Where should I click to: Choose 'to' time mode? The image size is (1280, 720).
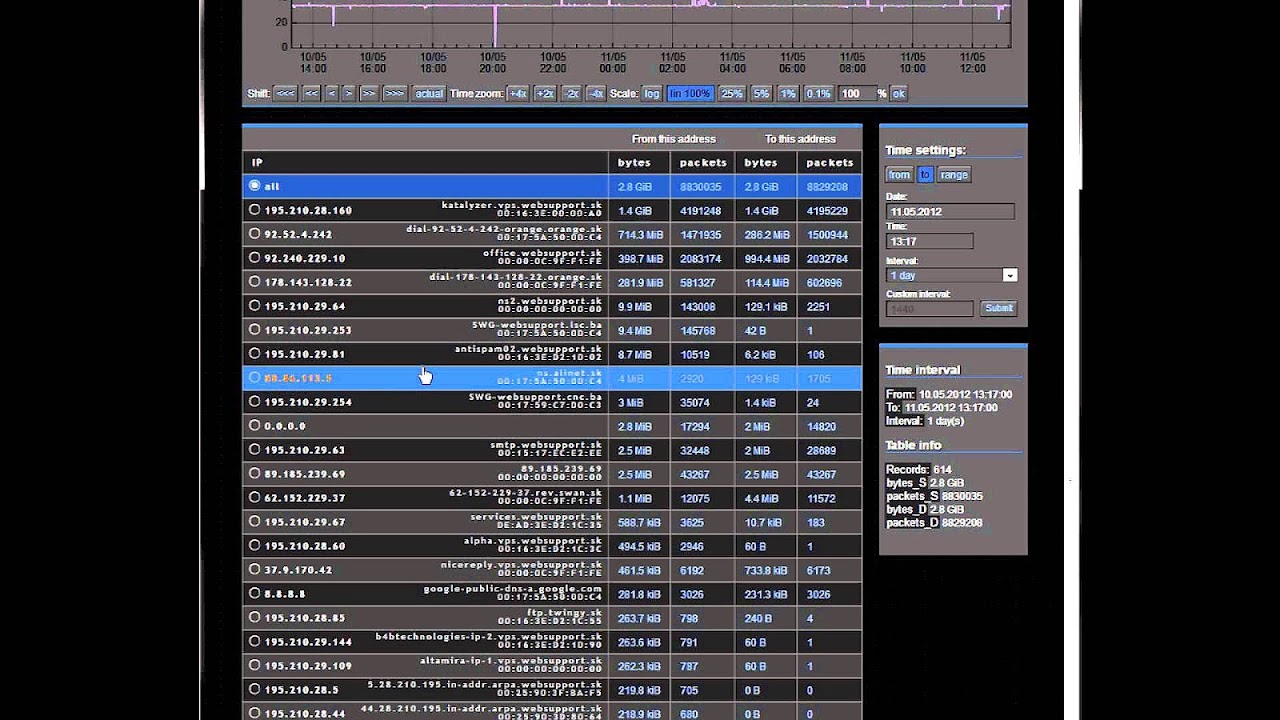point(925,174)
